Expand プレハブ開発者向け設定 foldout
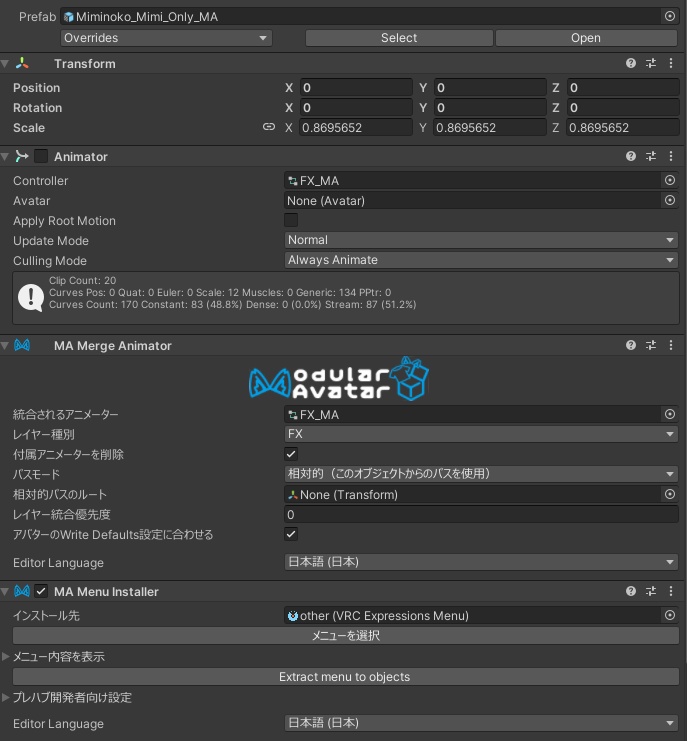 (6, 697)
